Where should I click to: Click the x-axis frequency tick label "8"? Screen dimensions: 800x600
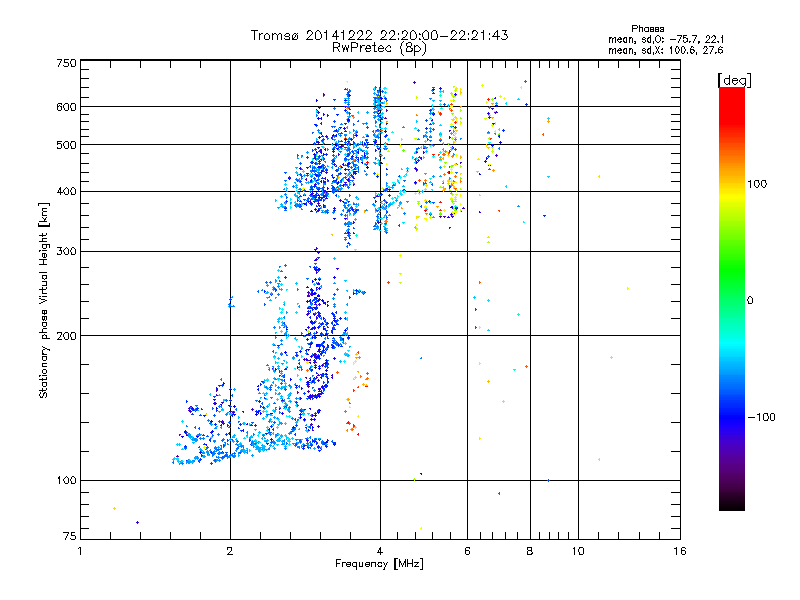[x=530, y=551]
